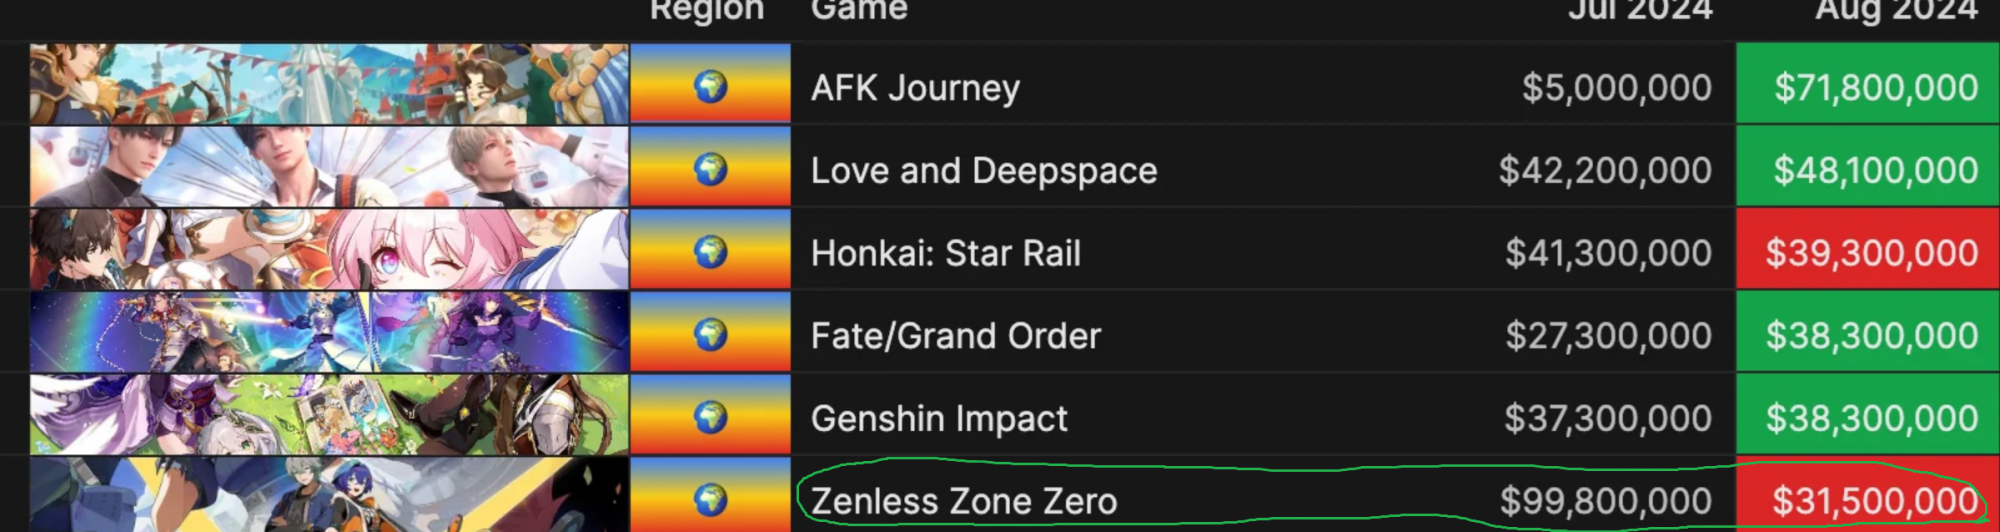Click the Zenless Zone Zero game title
The width and height of the screenshot is (2000, 532).
964,501
